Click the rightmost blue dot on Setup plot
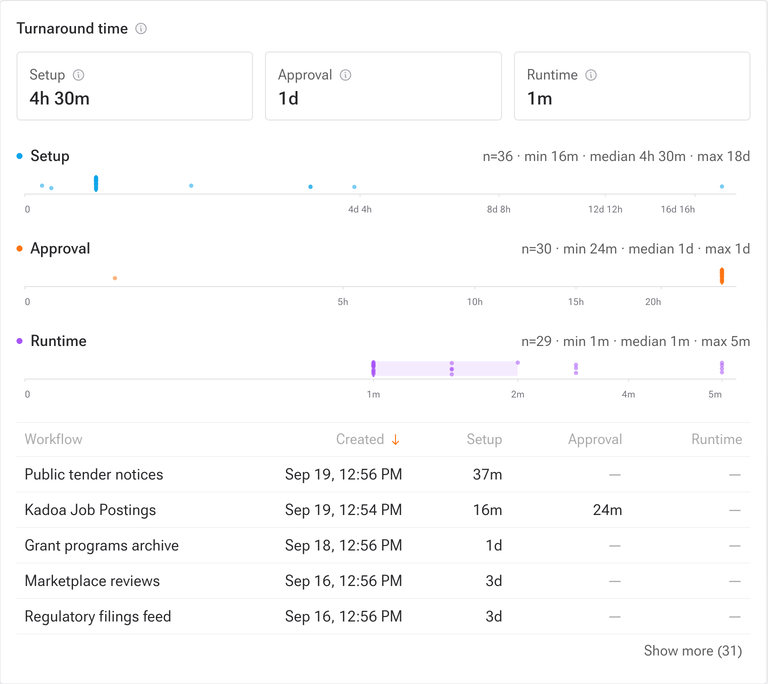Viewport: 768px width, 684px height. pos(722,186)
